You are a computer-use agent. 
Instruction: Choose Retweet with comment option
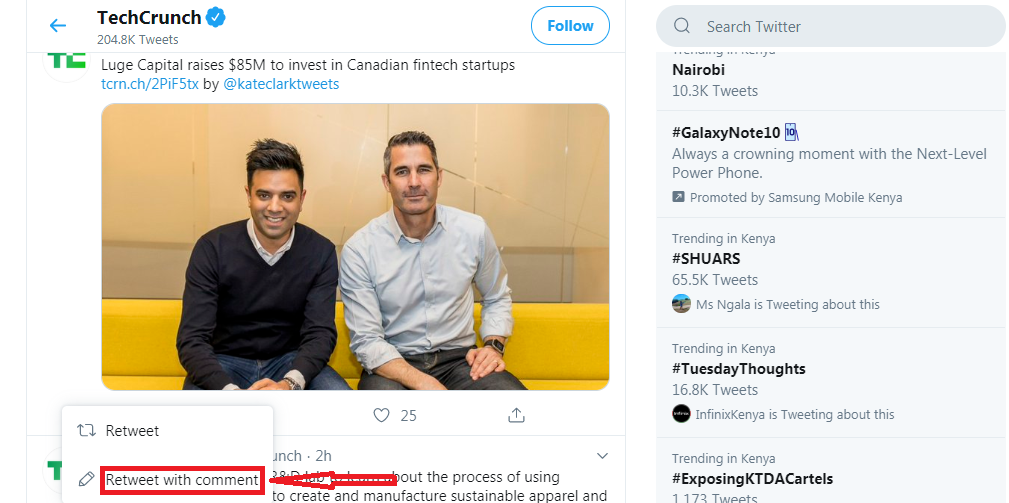click(182, 480)
